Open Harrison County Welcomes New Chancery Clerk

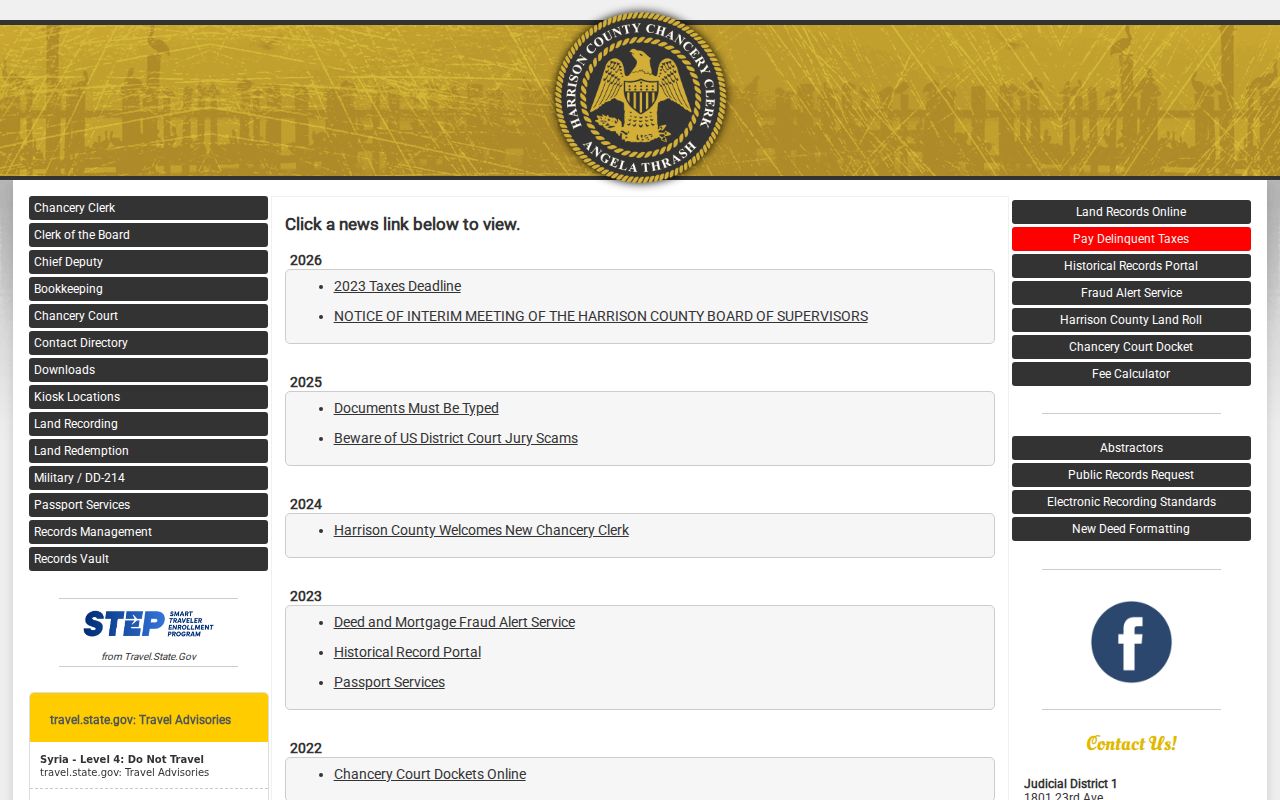pyautogui.click(x=481, y=530)
